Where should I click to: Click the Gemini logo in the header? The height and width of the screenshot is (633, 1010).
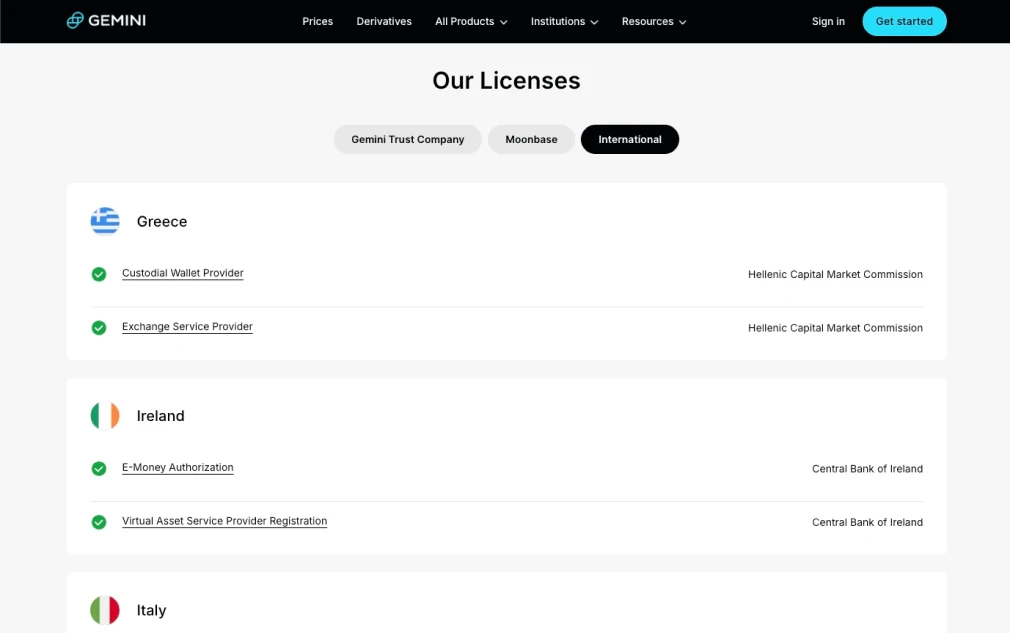[x=106, y=21]
